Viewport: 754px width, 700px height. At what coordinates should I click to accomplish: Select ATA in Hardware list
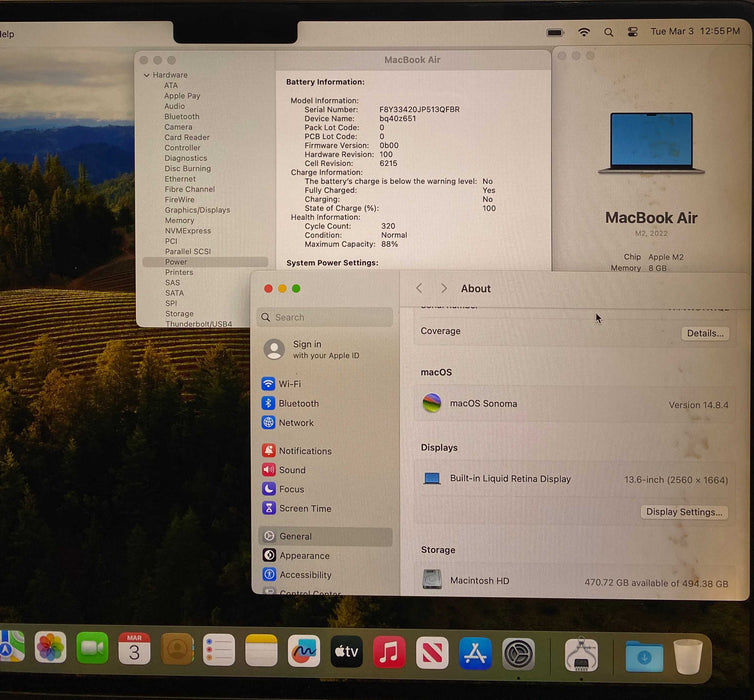[171, 85]
